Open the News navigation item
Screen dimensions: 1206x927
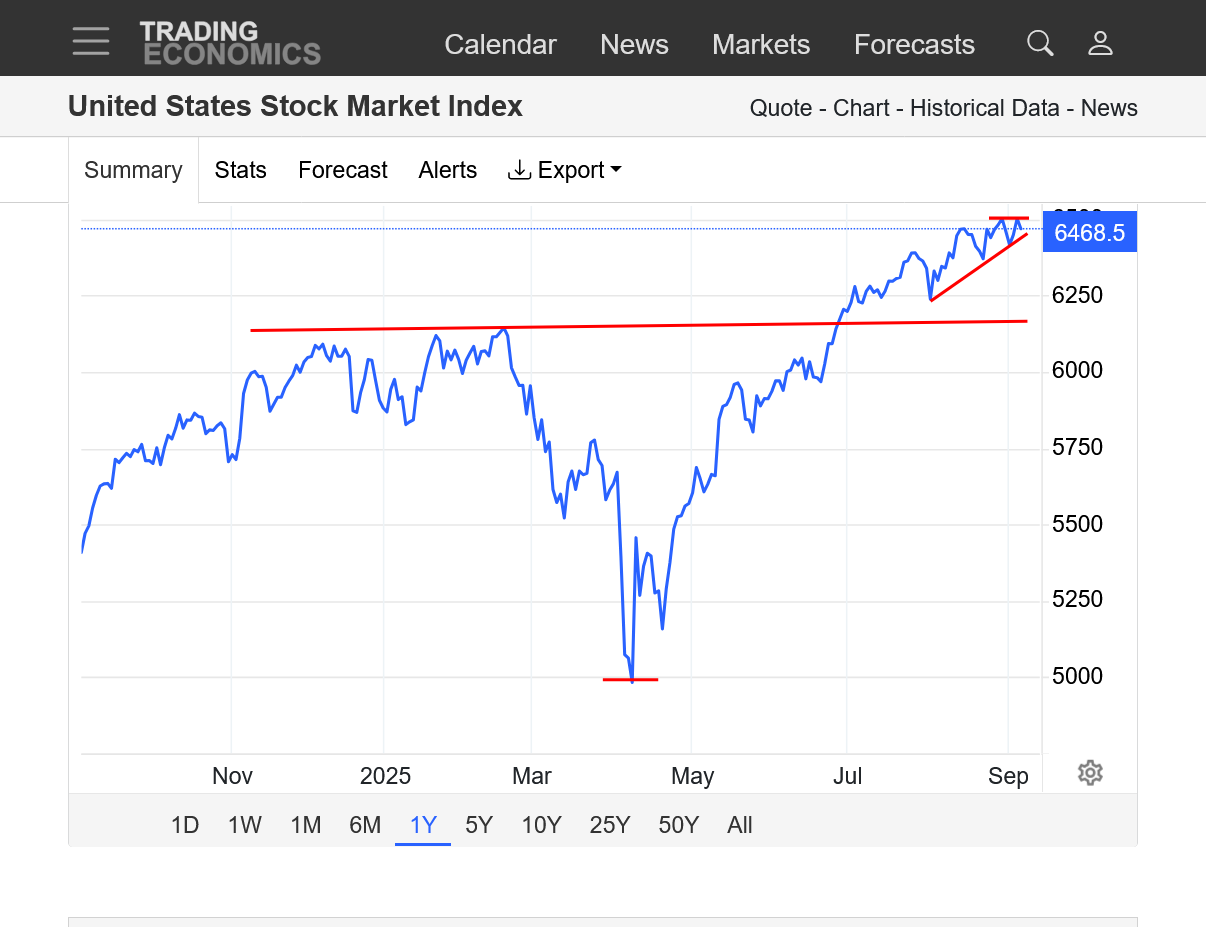click(634, 44)
